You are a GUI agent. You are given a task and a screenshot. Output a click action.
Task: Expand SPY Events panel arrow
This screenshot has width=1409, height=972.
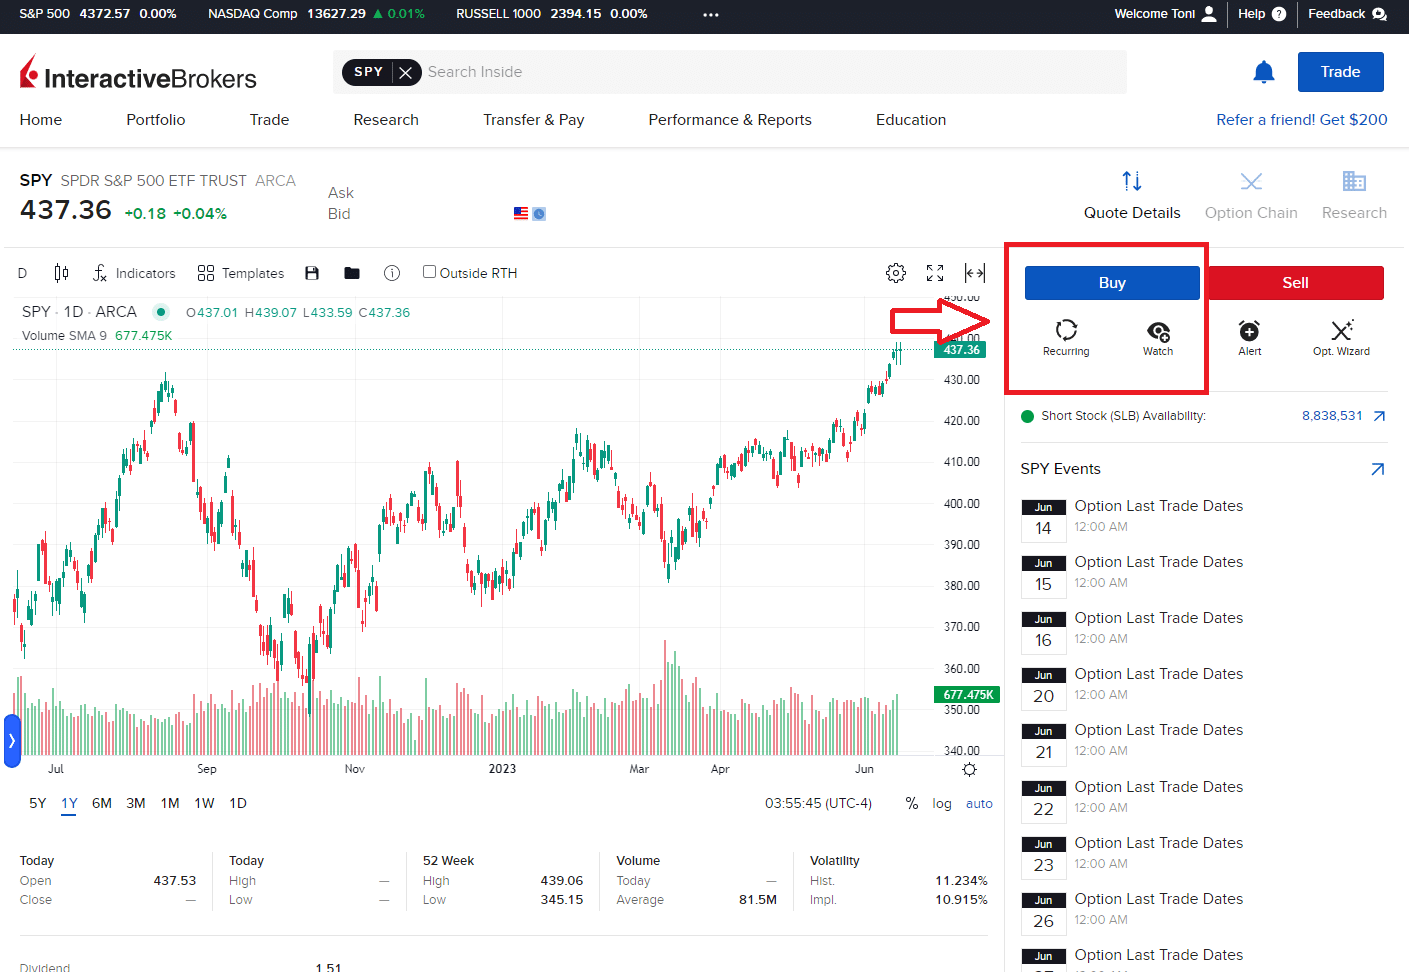pyautogui.click(x=1377, y=469)
